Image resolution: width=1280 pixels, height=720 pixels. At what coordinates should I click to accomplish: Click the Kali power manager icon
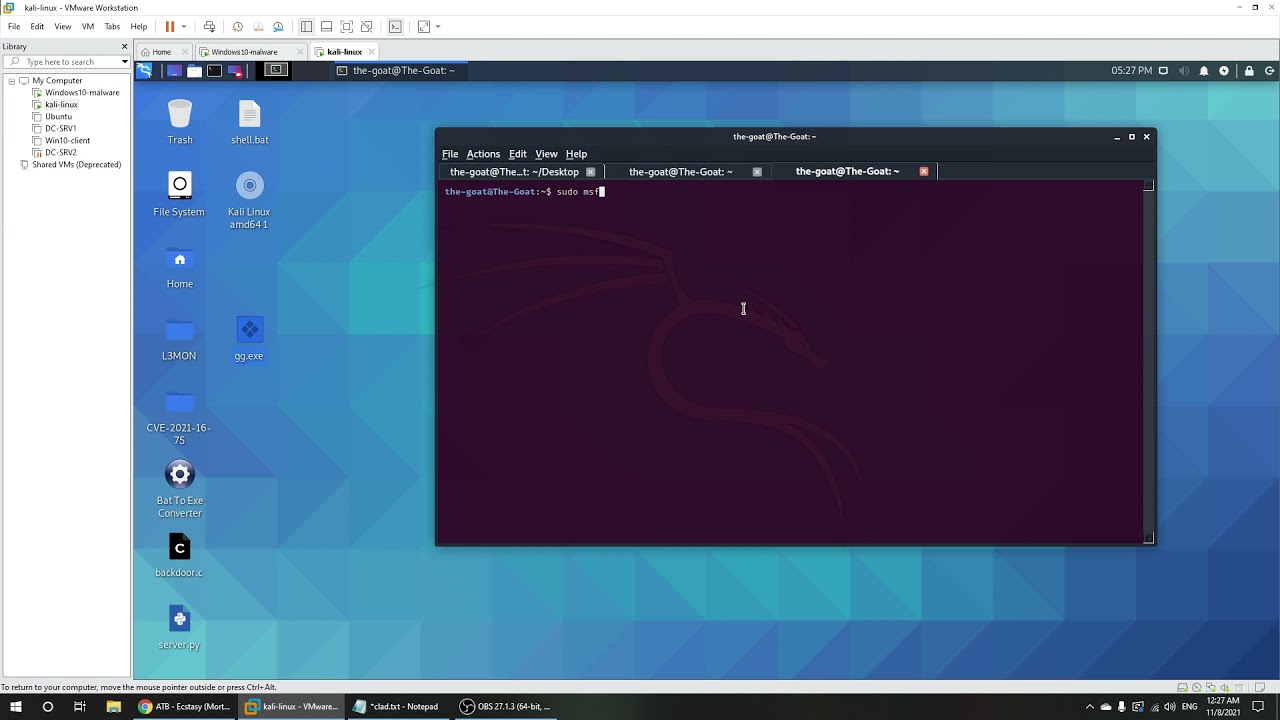1224,71
